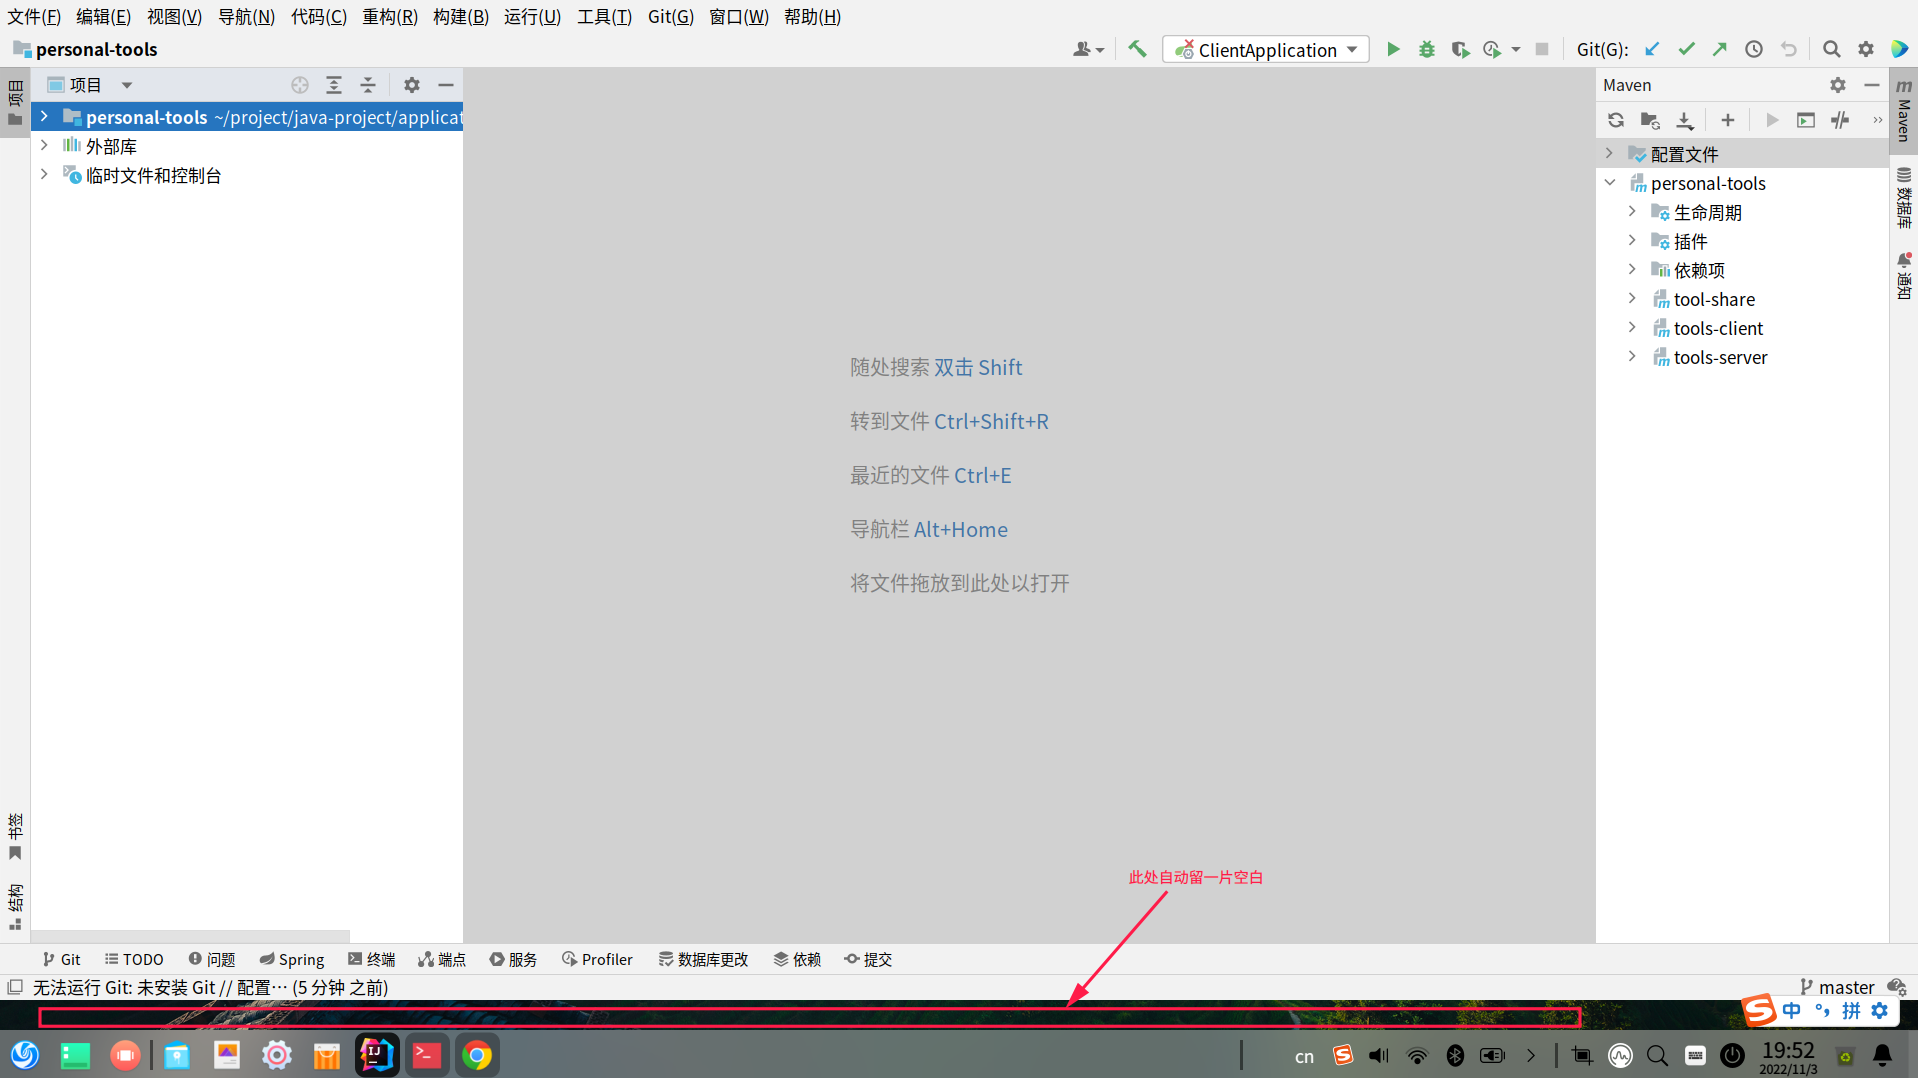Build project with the hammer icon

click(x=1137, y=49)
